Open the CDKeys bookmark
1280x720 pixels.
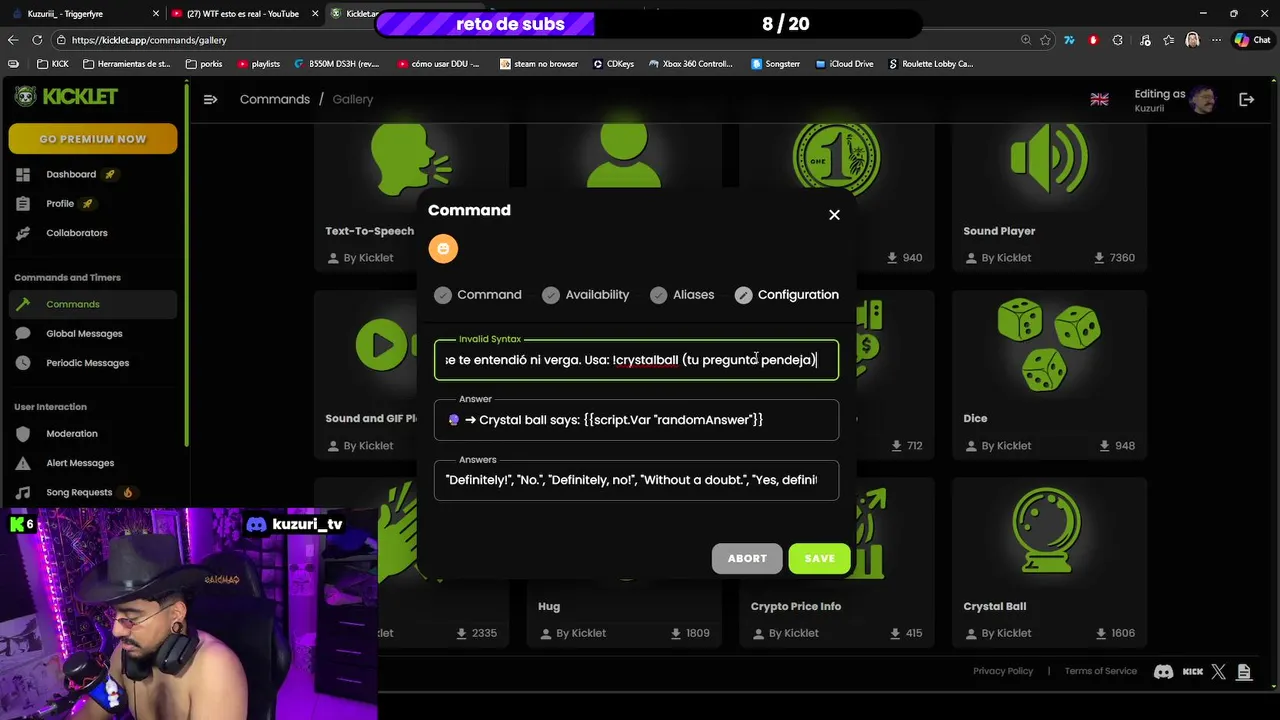(613, 64)
